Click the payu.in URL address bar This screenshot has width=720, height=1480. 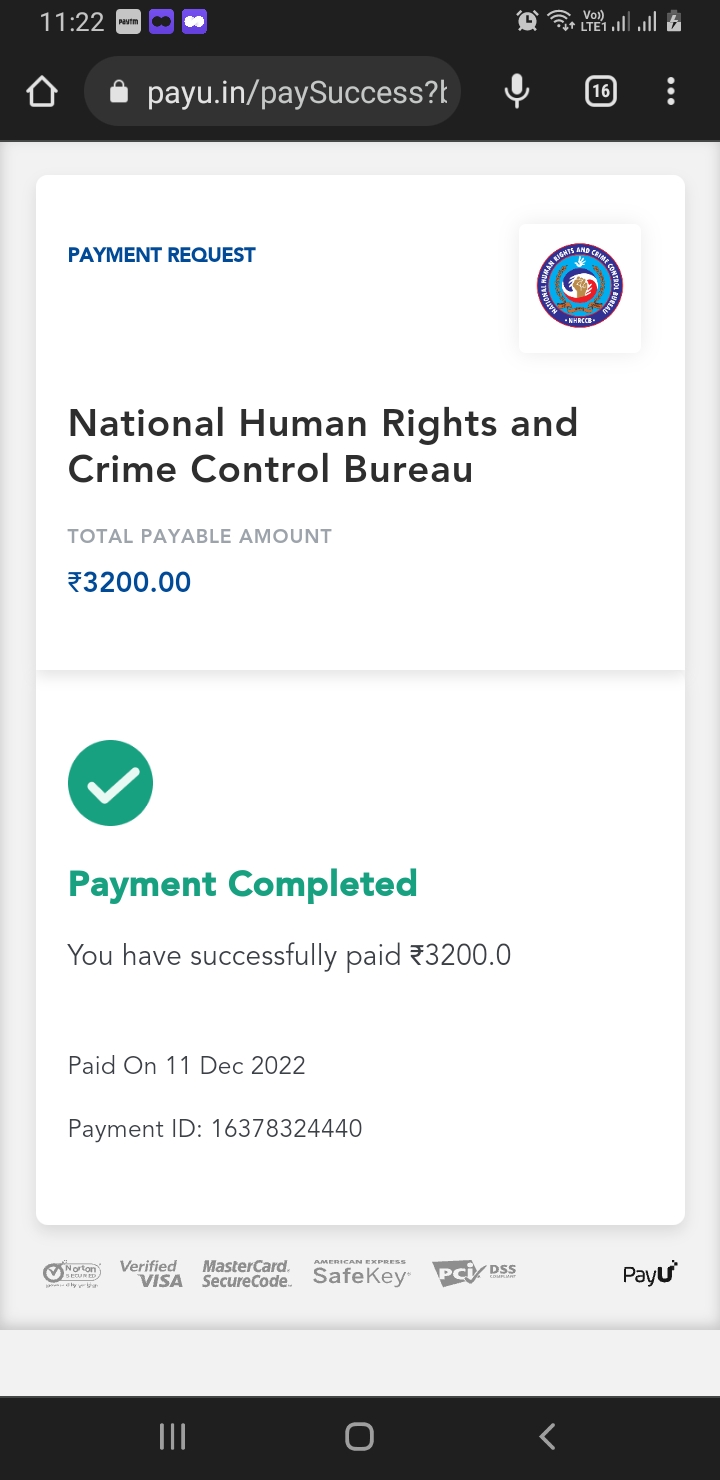pyautogui.click(x=297, y=93)
